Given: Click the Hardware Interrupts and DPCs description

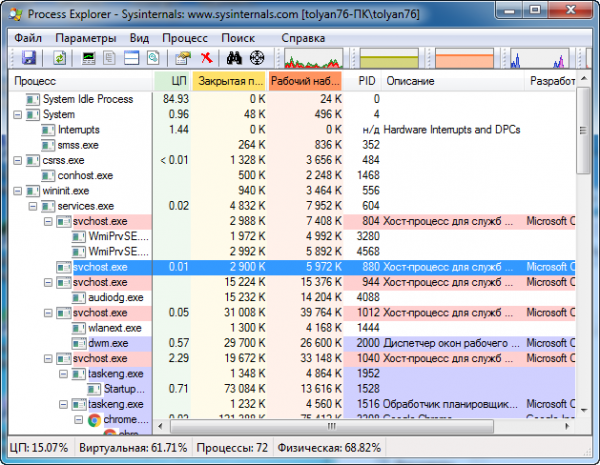Looking at the screenshot, I should pos(452,130).
